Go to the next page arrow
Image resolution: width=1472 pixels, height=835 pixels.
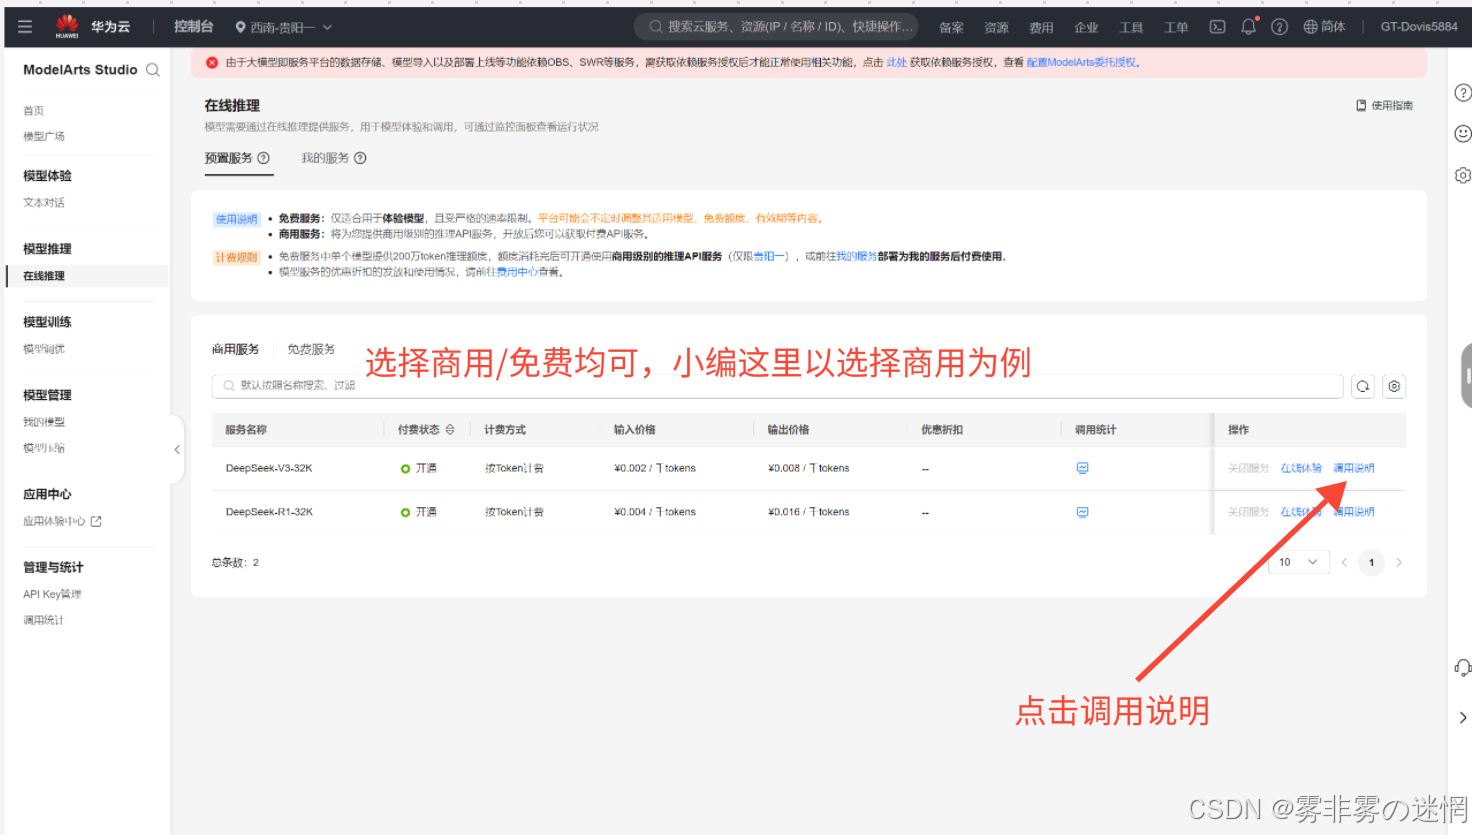[1399, 562]
